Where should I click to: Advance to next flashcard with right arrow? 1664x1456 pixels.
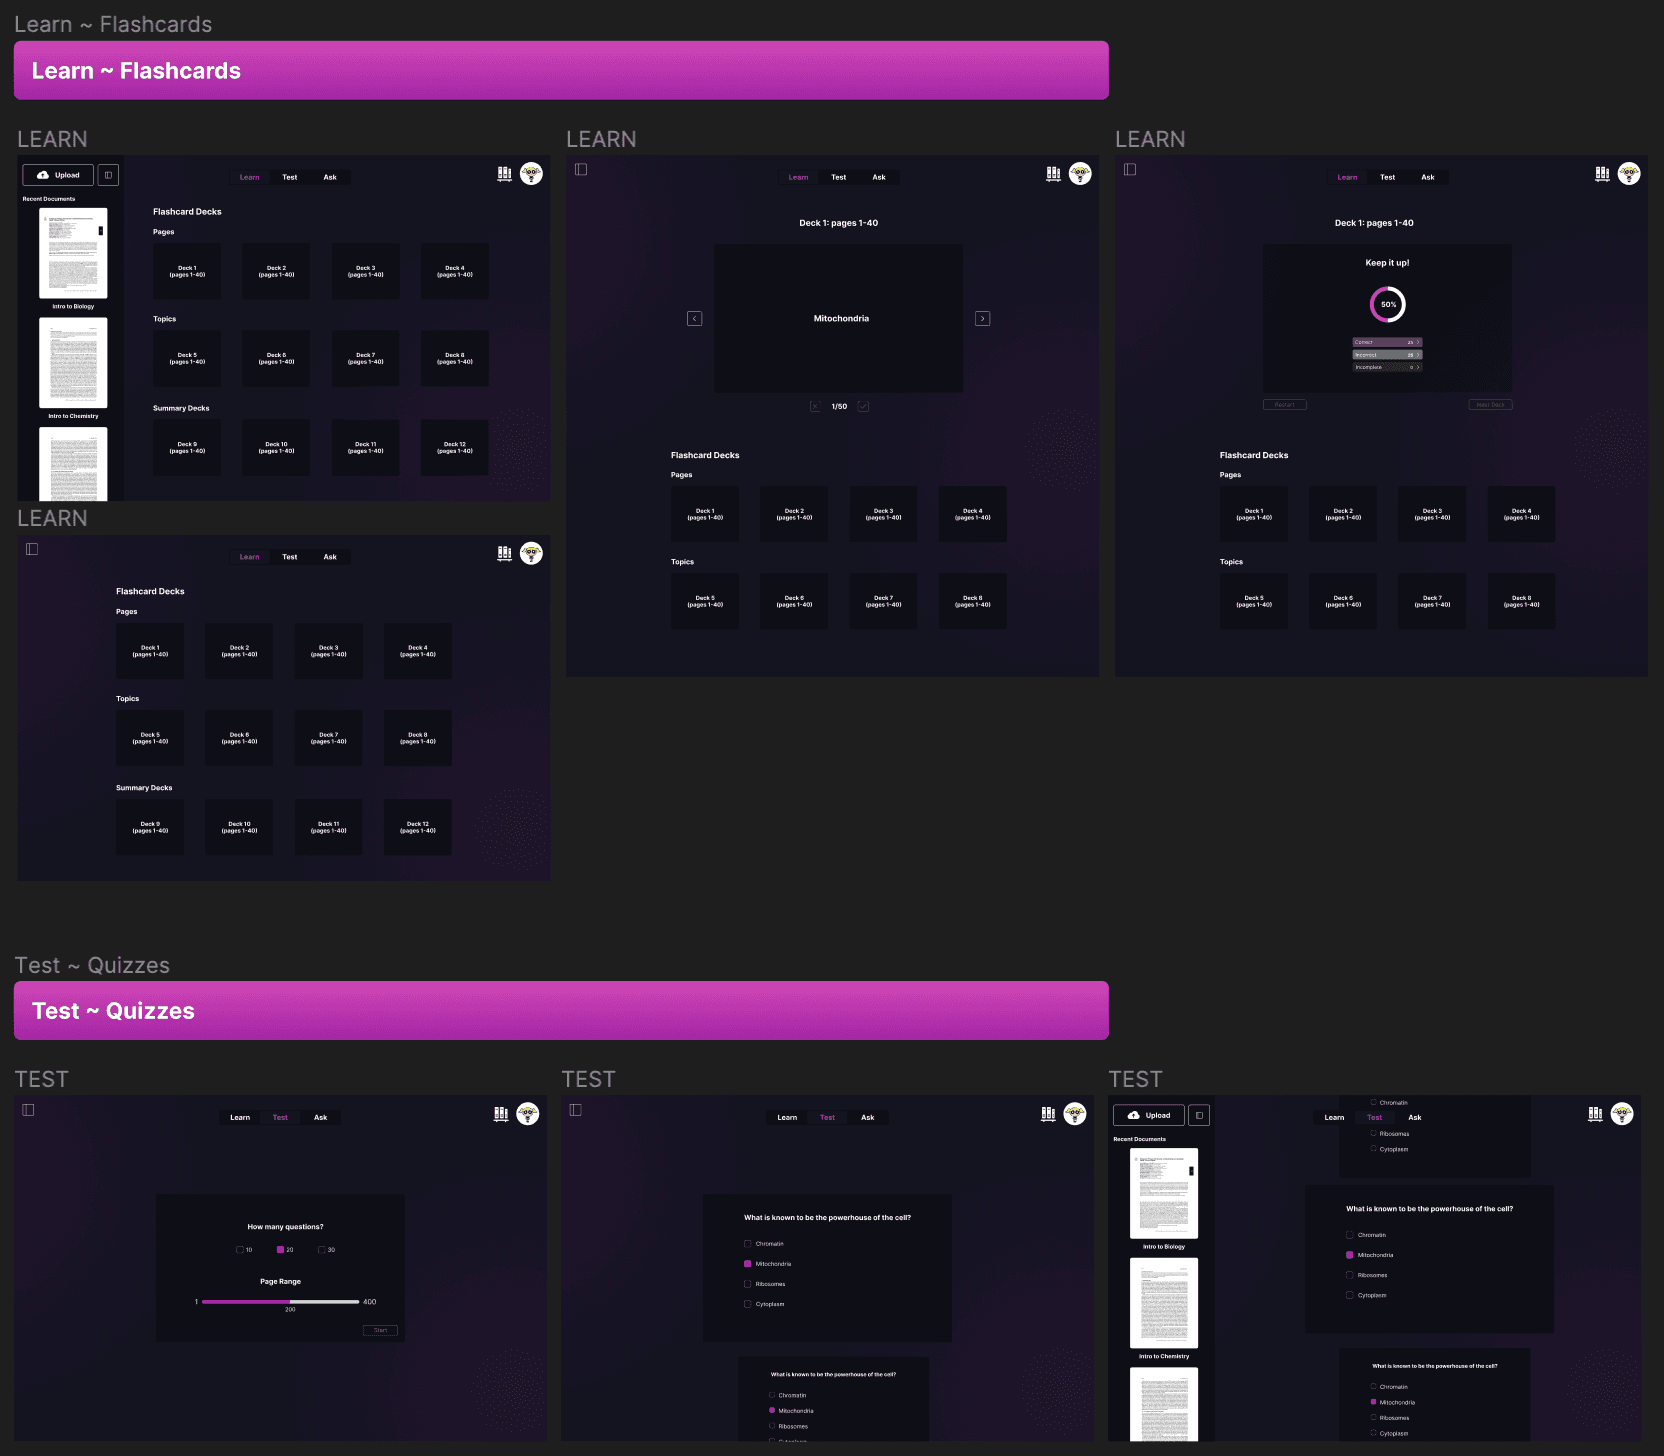(982, 319)
